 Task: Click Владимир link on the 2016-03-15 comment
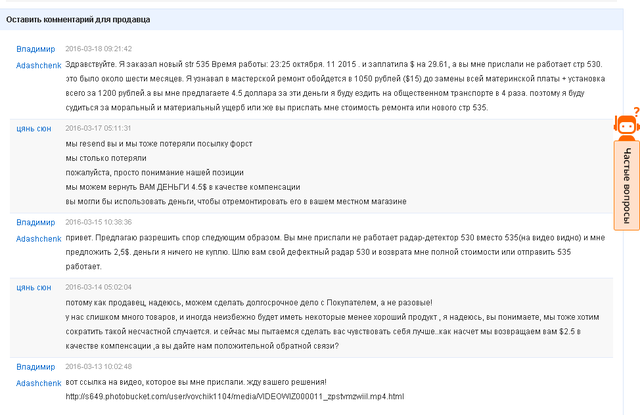[36, 222]
